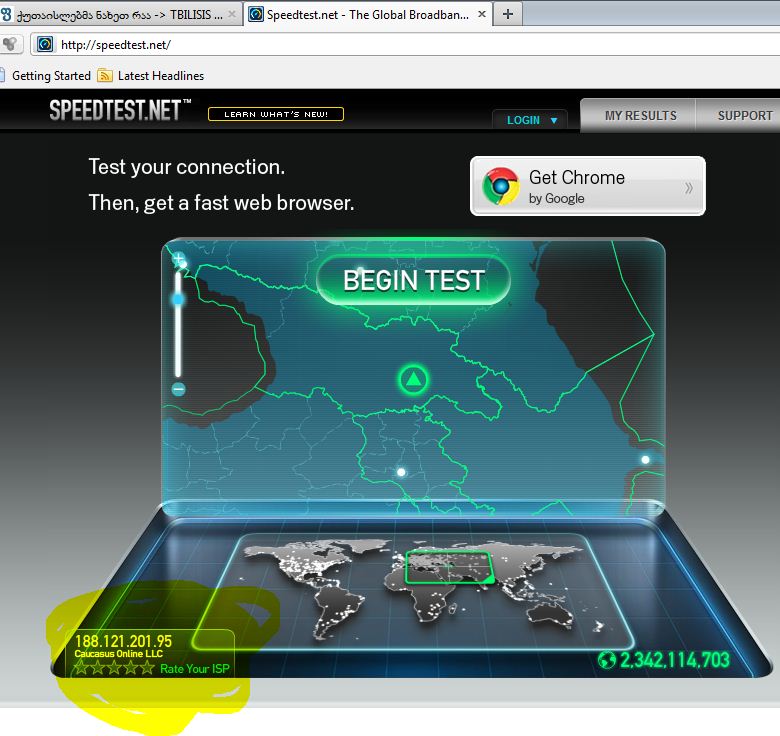Click the ISP star rating

(x=114, y=667)
